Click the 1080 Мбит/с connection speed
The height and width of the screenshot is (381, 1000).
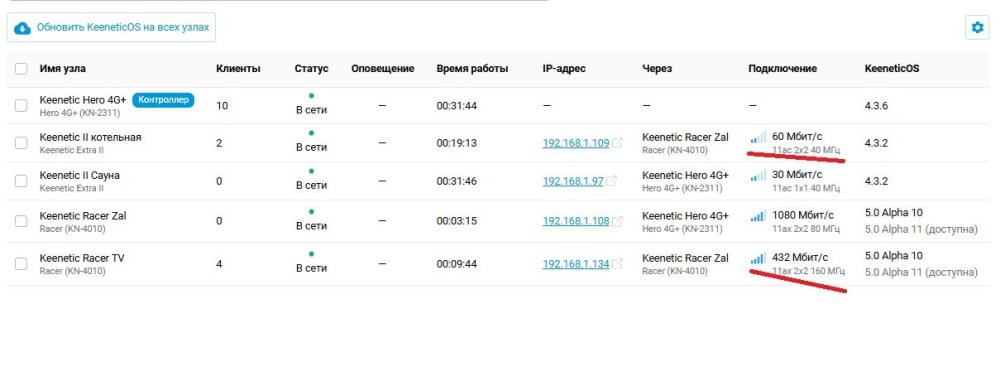tap(803, 216)
